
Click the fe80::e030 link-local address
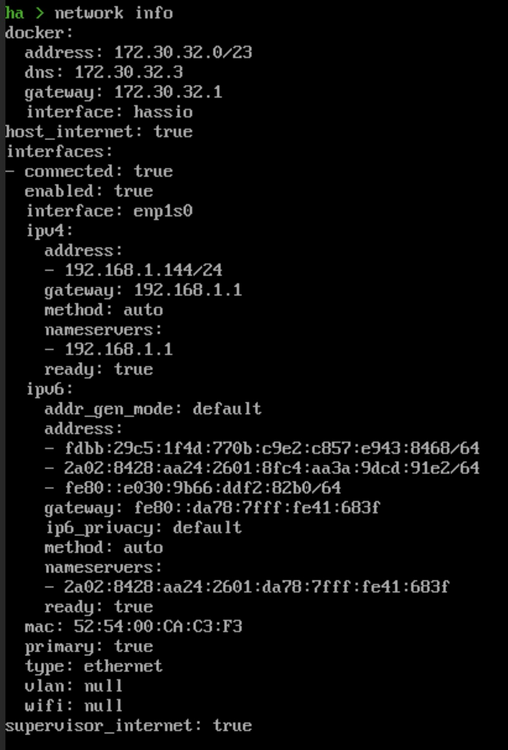click(203, 488)
